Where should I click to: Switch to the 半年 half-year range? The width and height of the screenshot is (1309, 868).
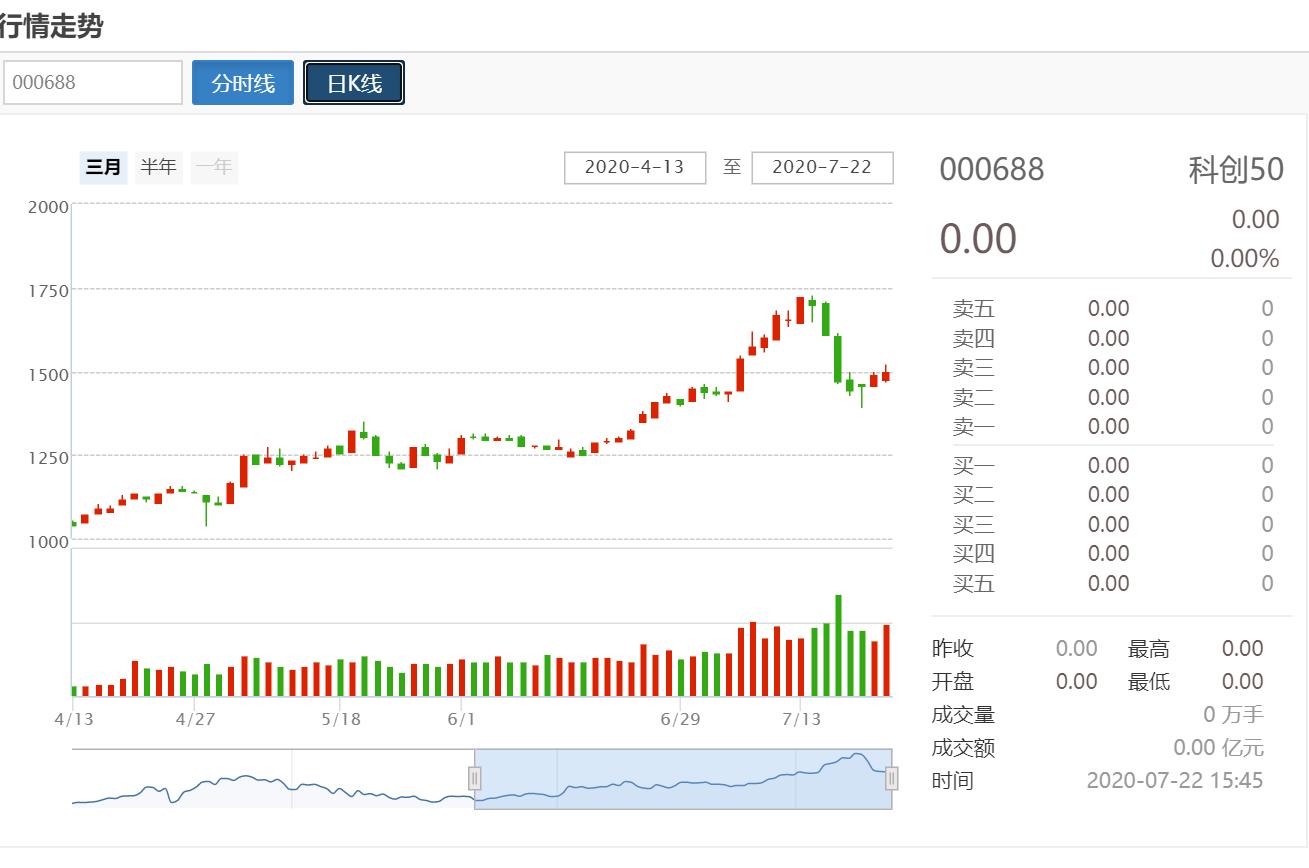pos(158,167)
